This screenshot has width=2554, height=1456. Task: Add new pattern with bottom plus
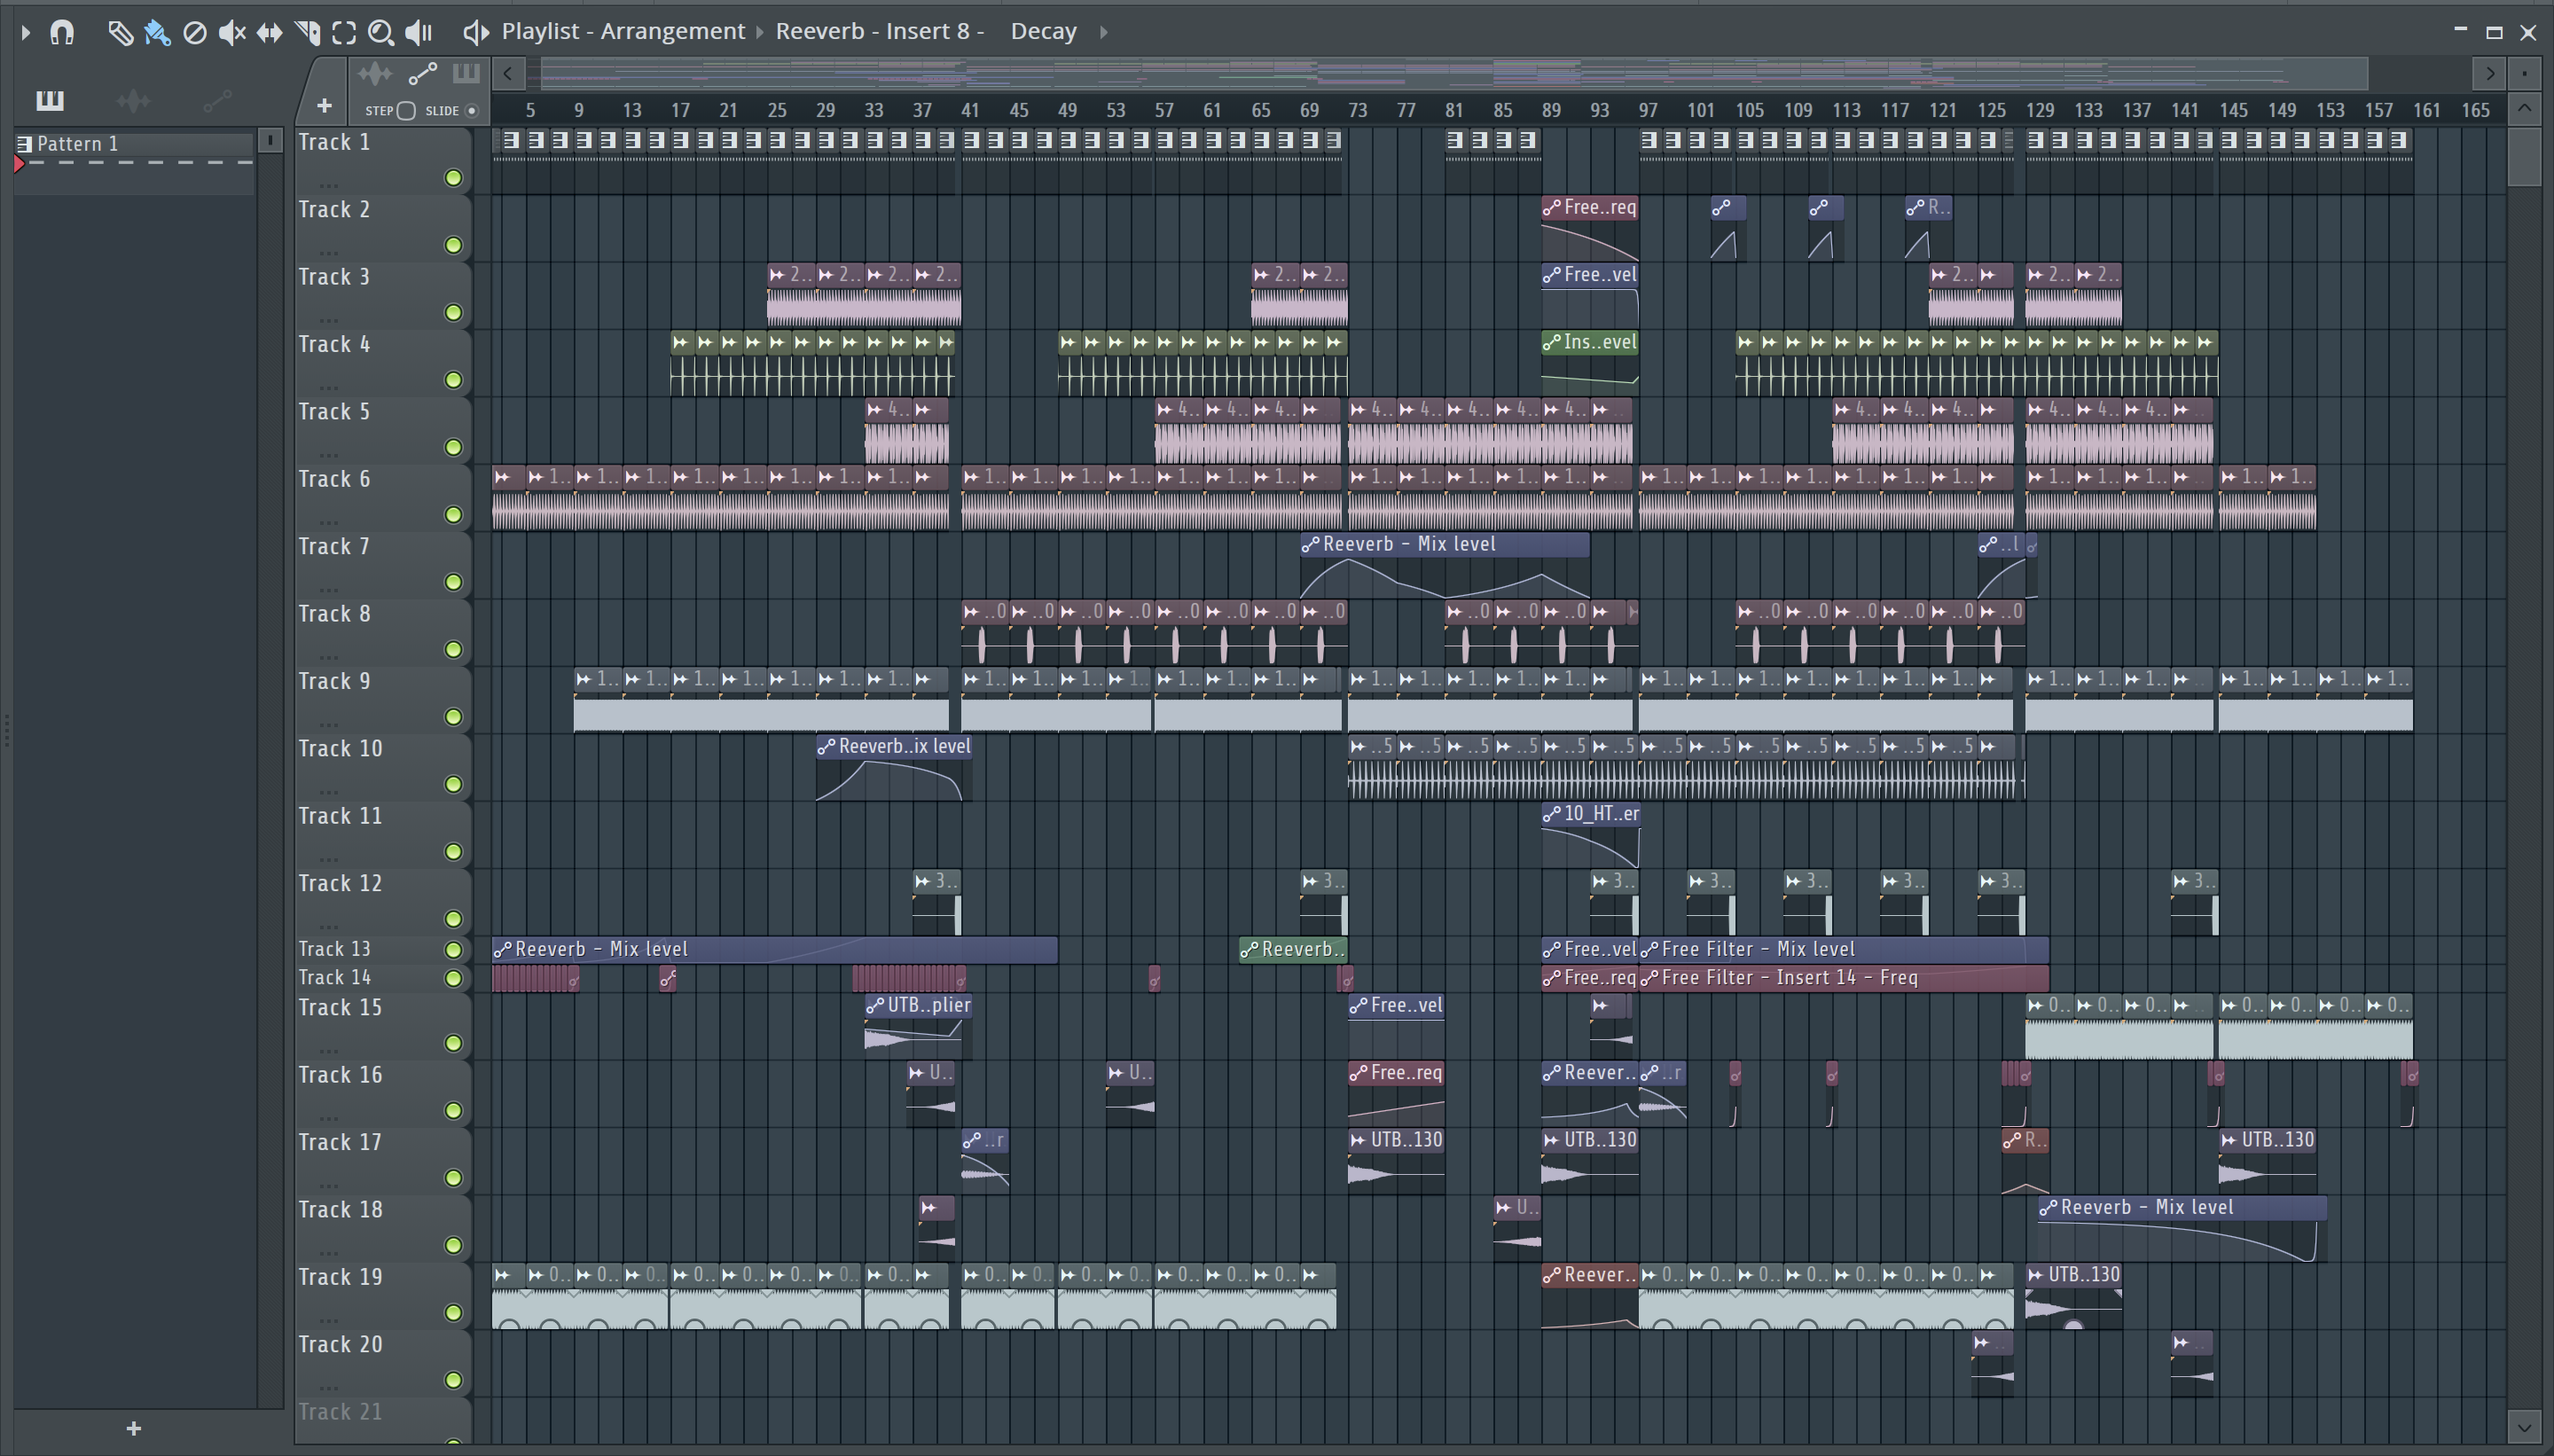pyautogui.click(x=134, y=1428)
